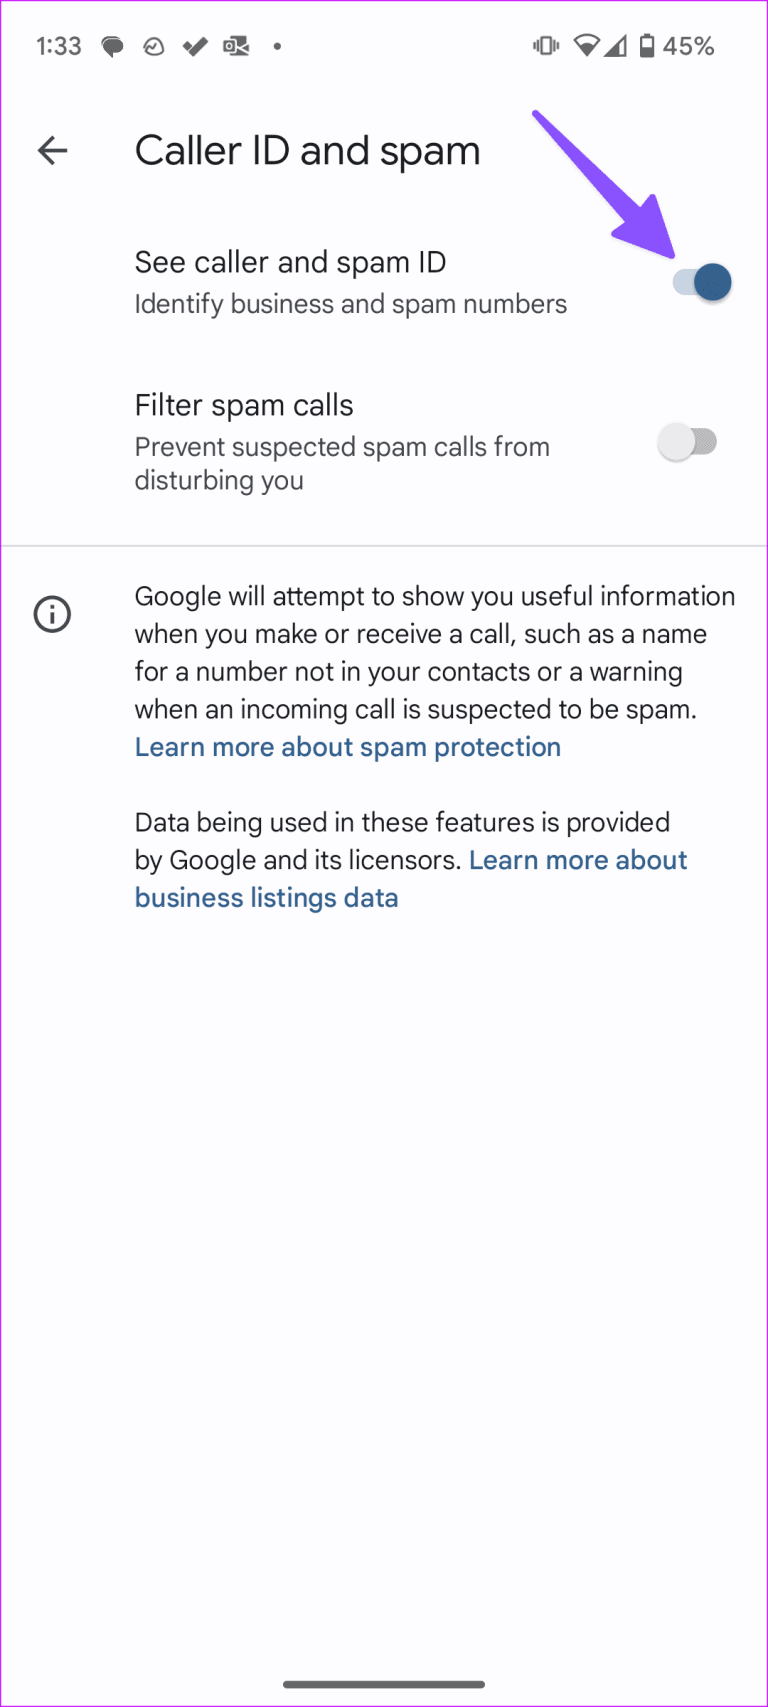Tap the checkmark notification icon in status bar
Screen dimensions: 768x1707
pos(194,45)
